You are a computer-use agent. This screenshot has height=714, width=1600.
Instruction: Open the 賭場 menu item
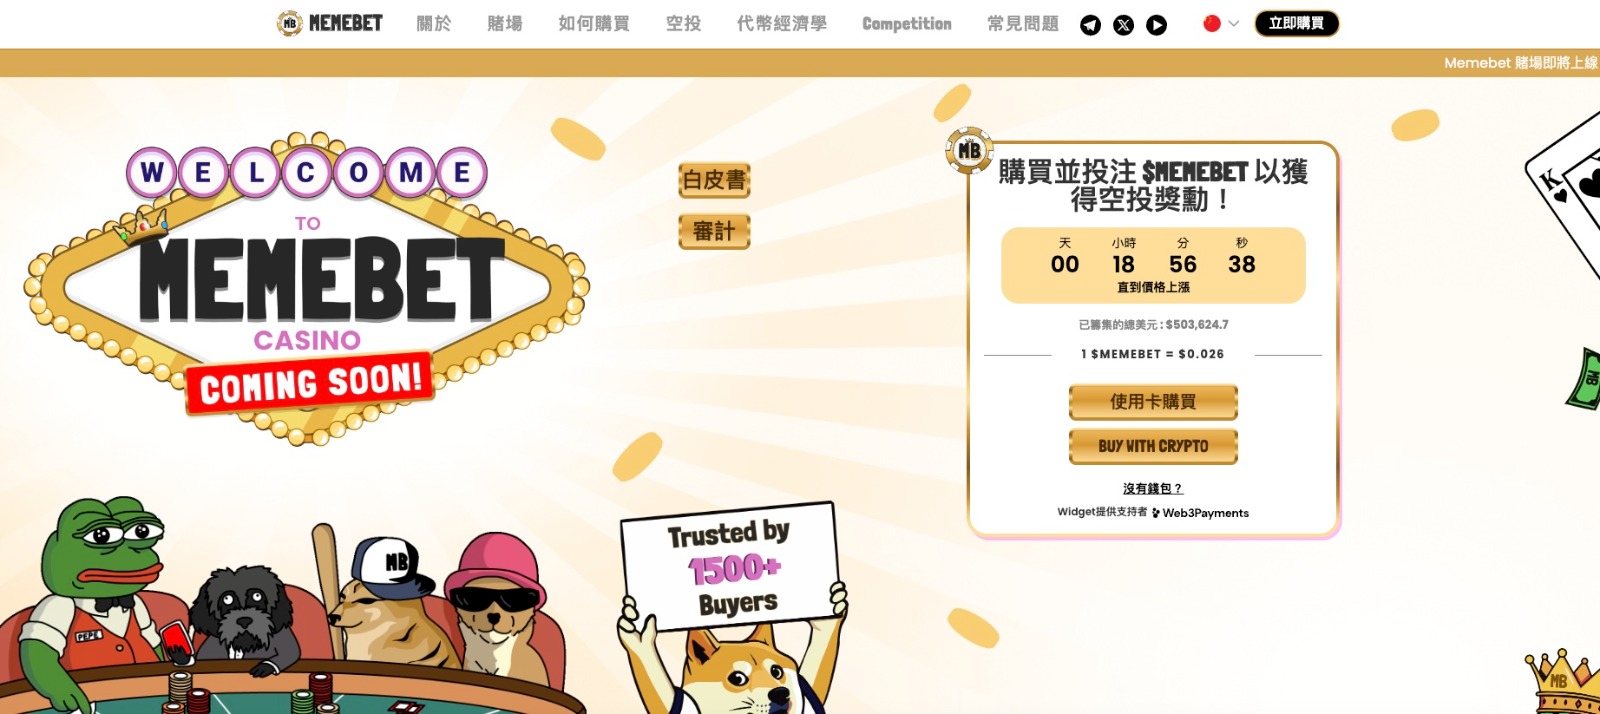pyautogui.click(x=505, y=23)
